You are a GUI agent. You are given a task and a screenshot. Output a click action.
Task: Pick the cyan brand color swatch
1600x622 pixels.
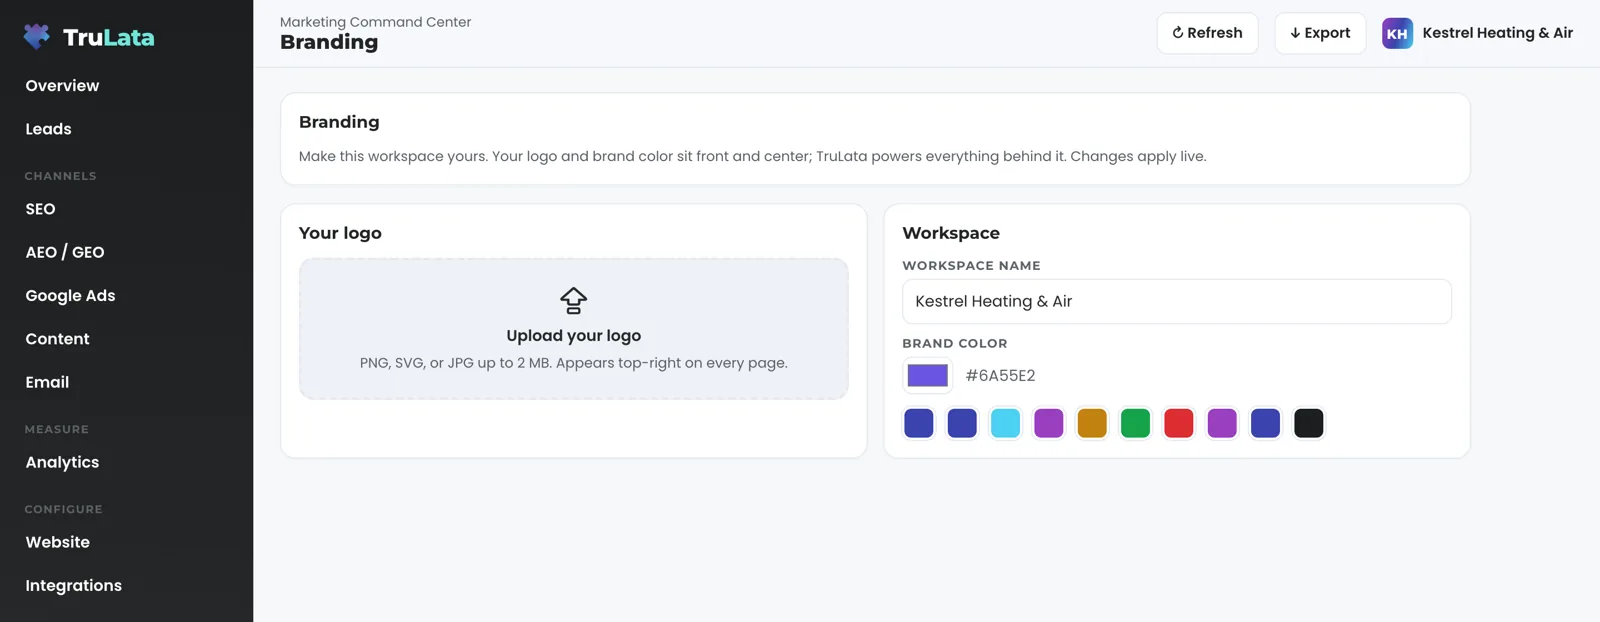(x=1005, y=423)
